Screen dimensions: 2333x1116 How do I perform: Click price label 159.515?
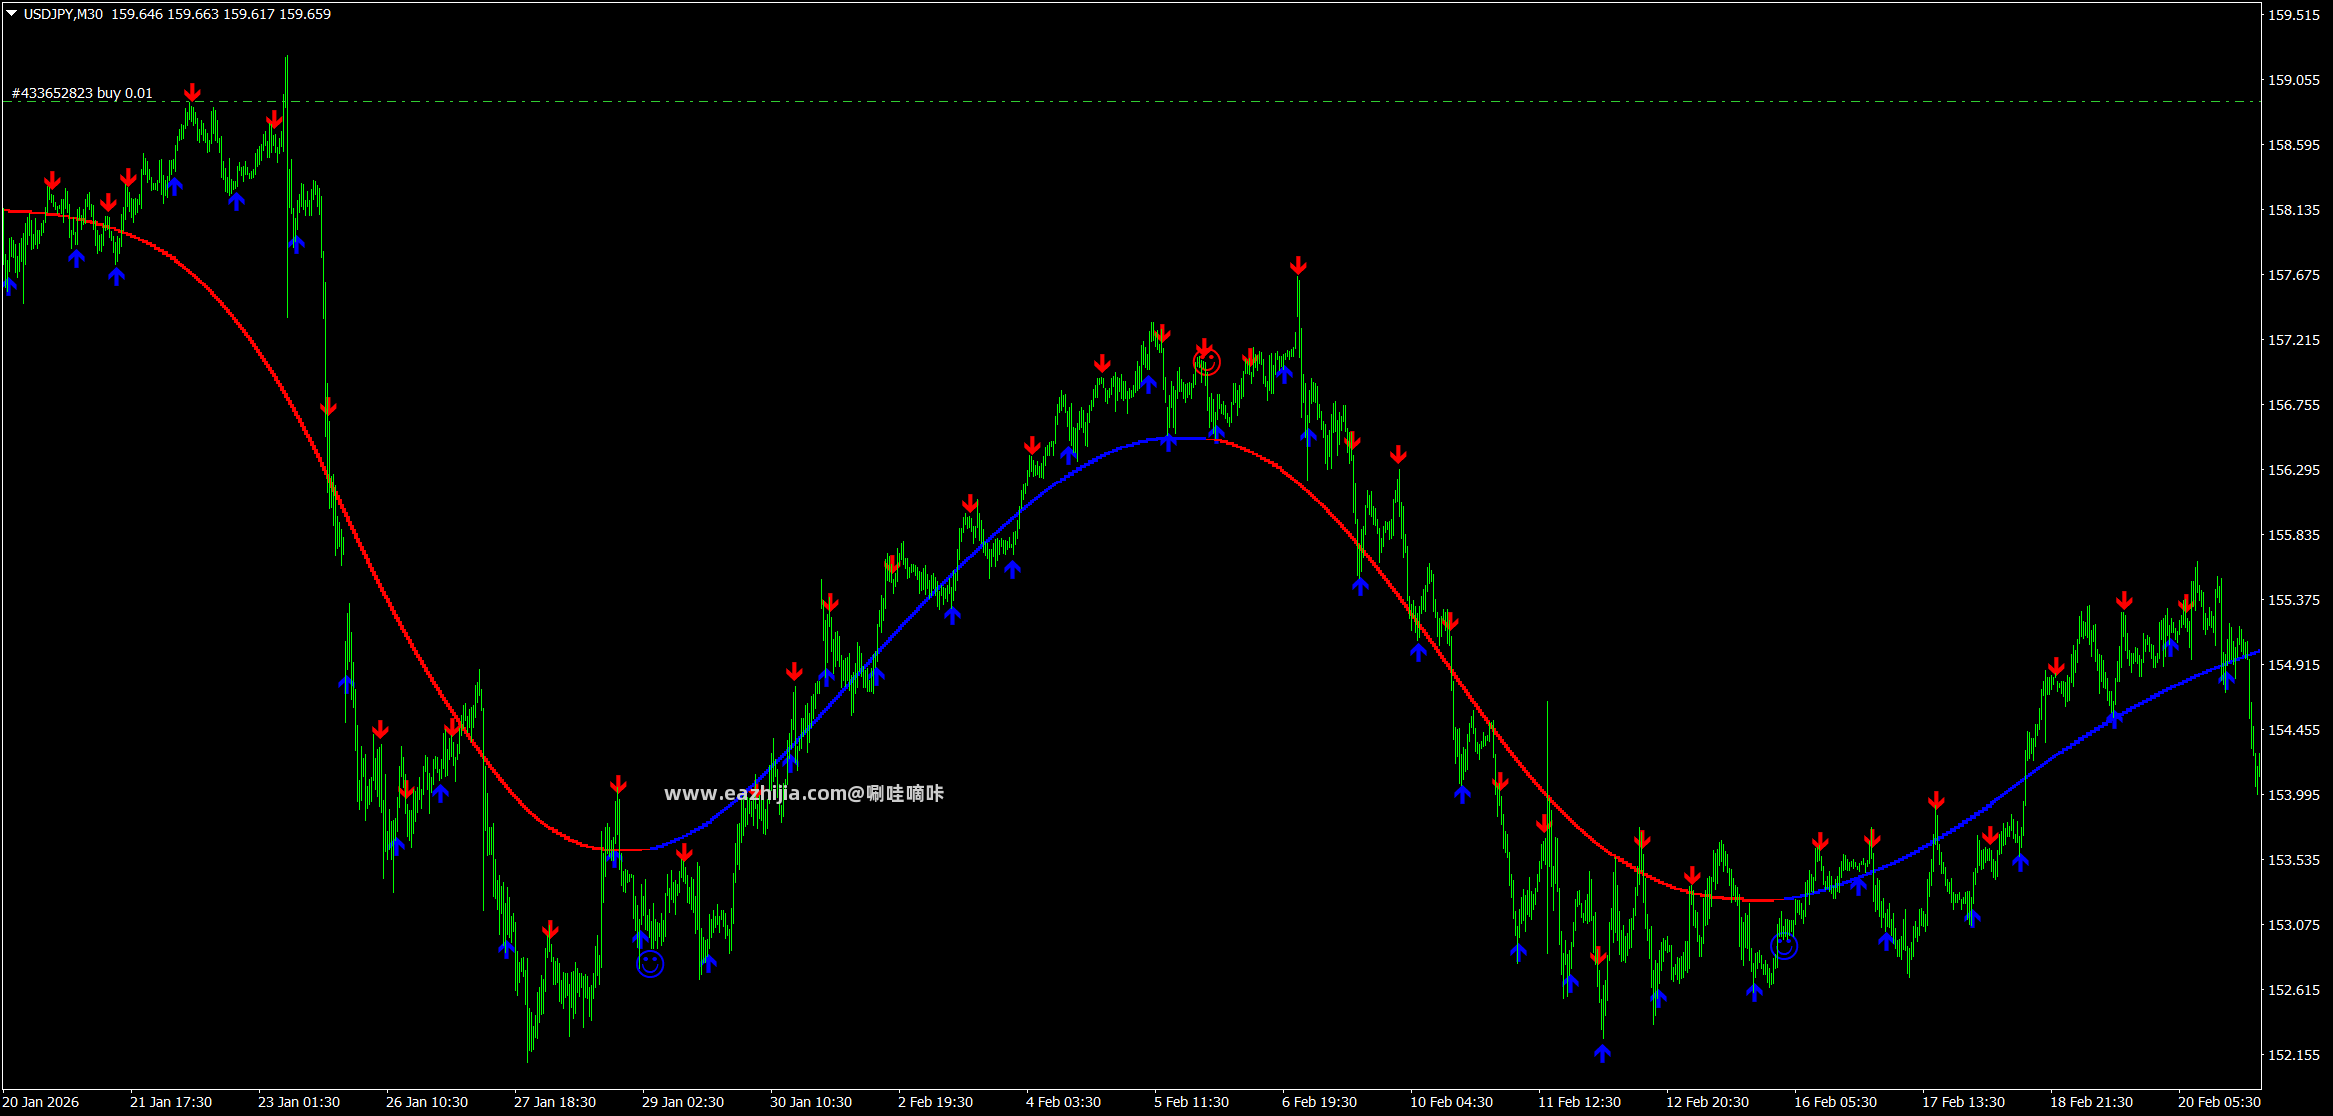pos(2294,15)
